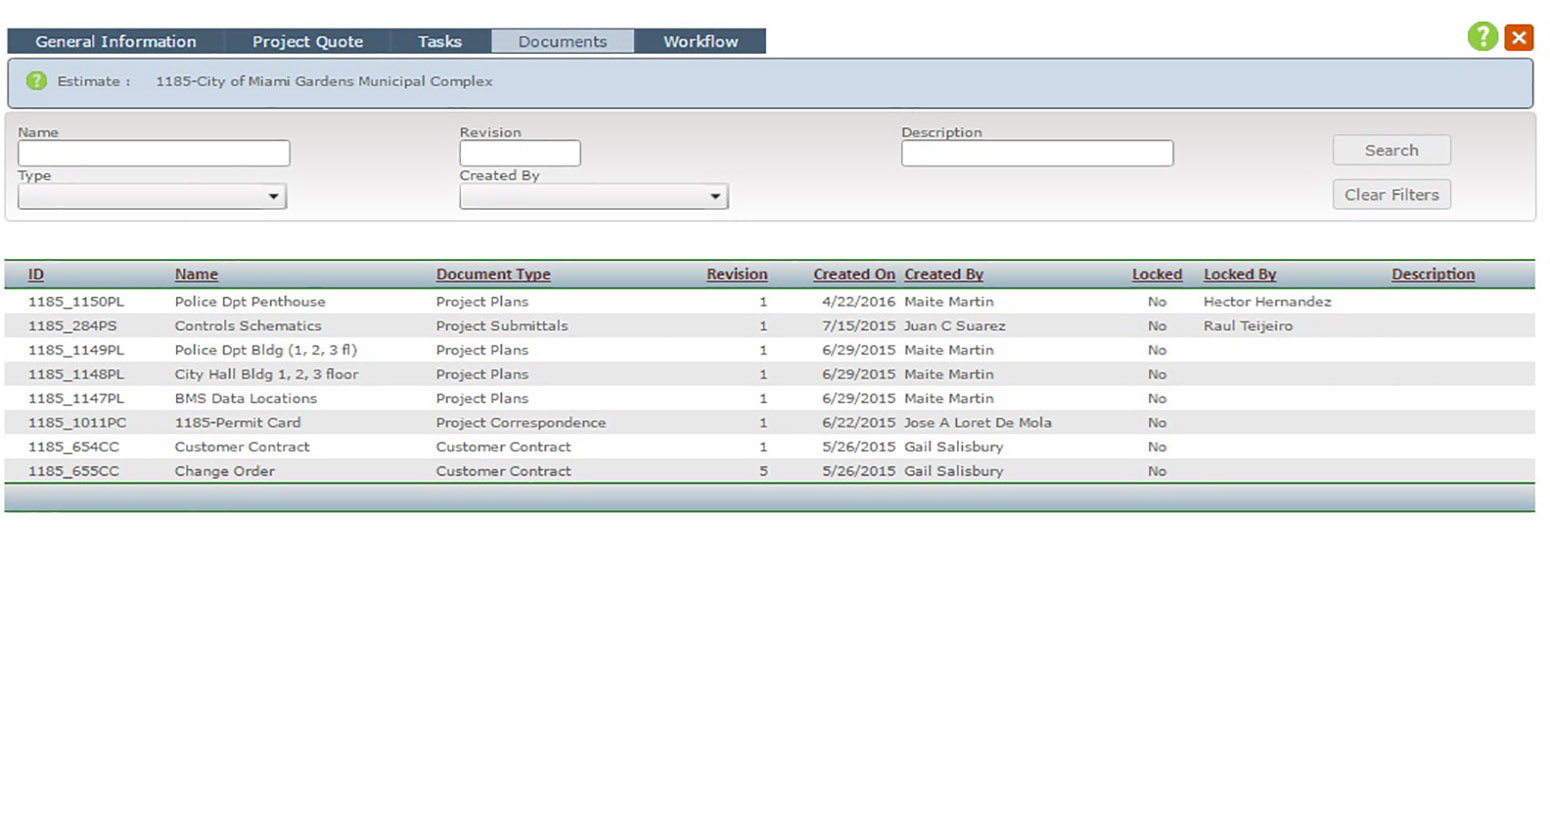Viewport: 1550px width, 840px height.
Task: Click the Clear Filters button
Action: [1390, 194]
